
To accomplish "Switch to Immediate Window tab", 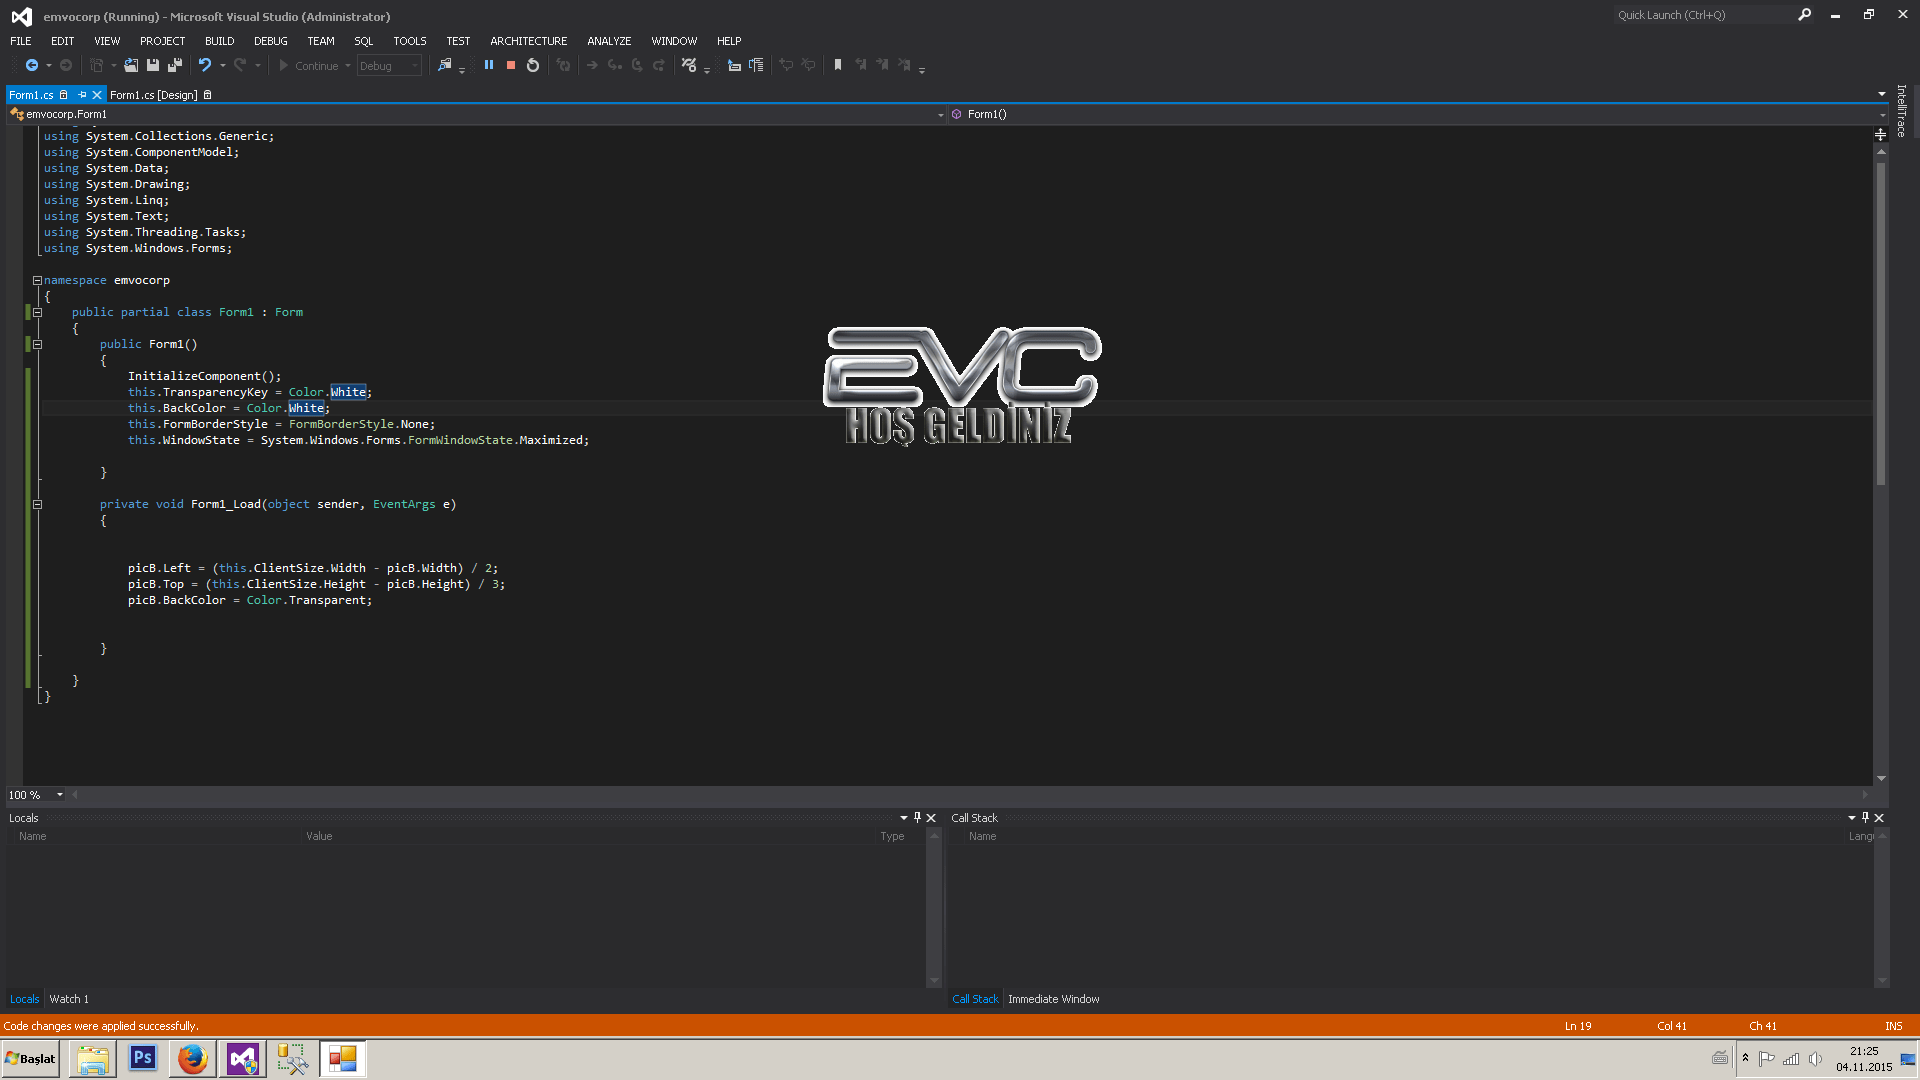I will point(1053,999).
